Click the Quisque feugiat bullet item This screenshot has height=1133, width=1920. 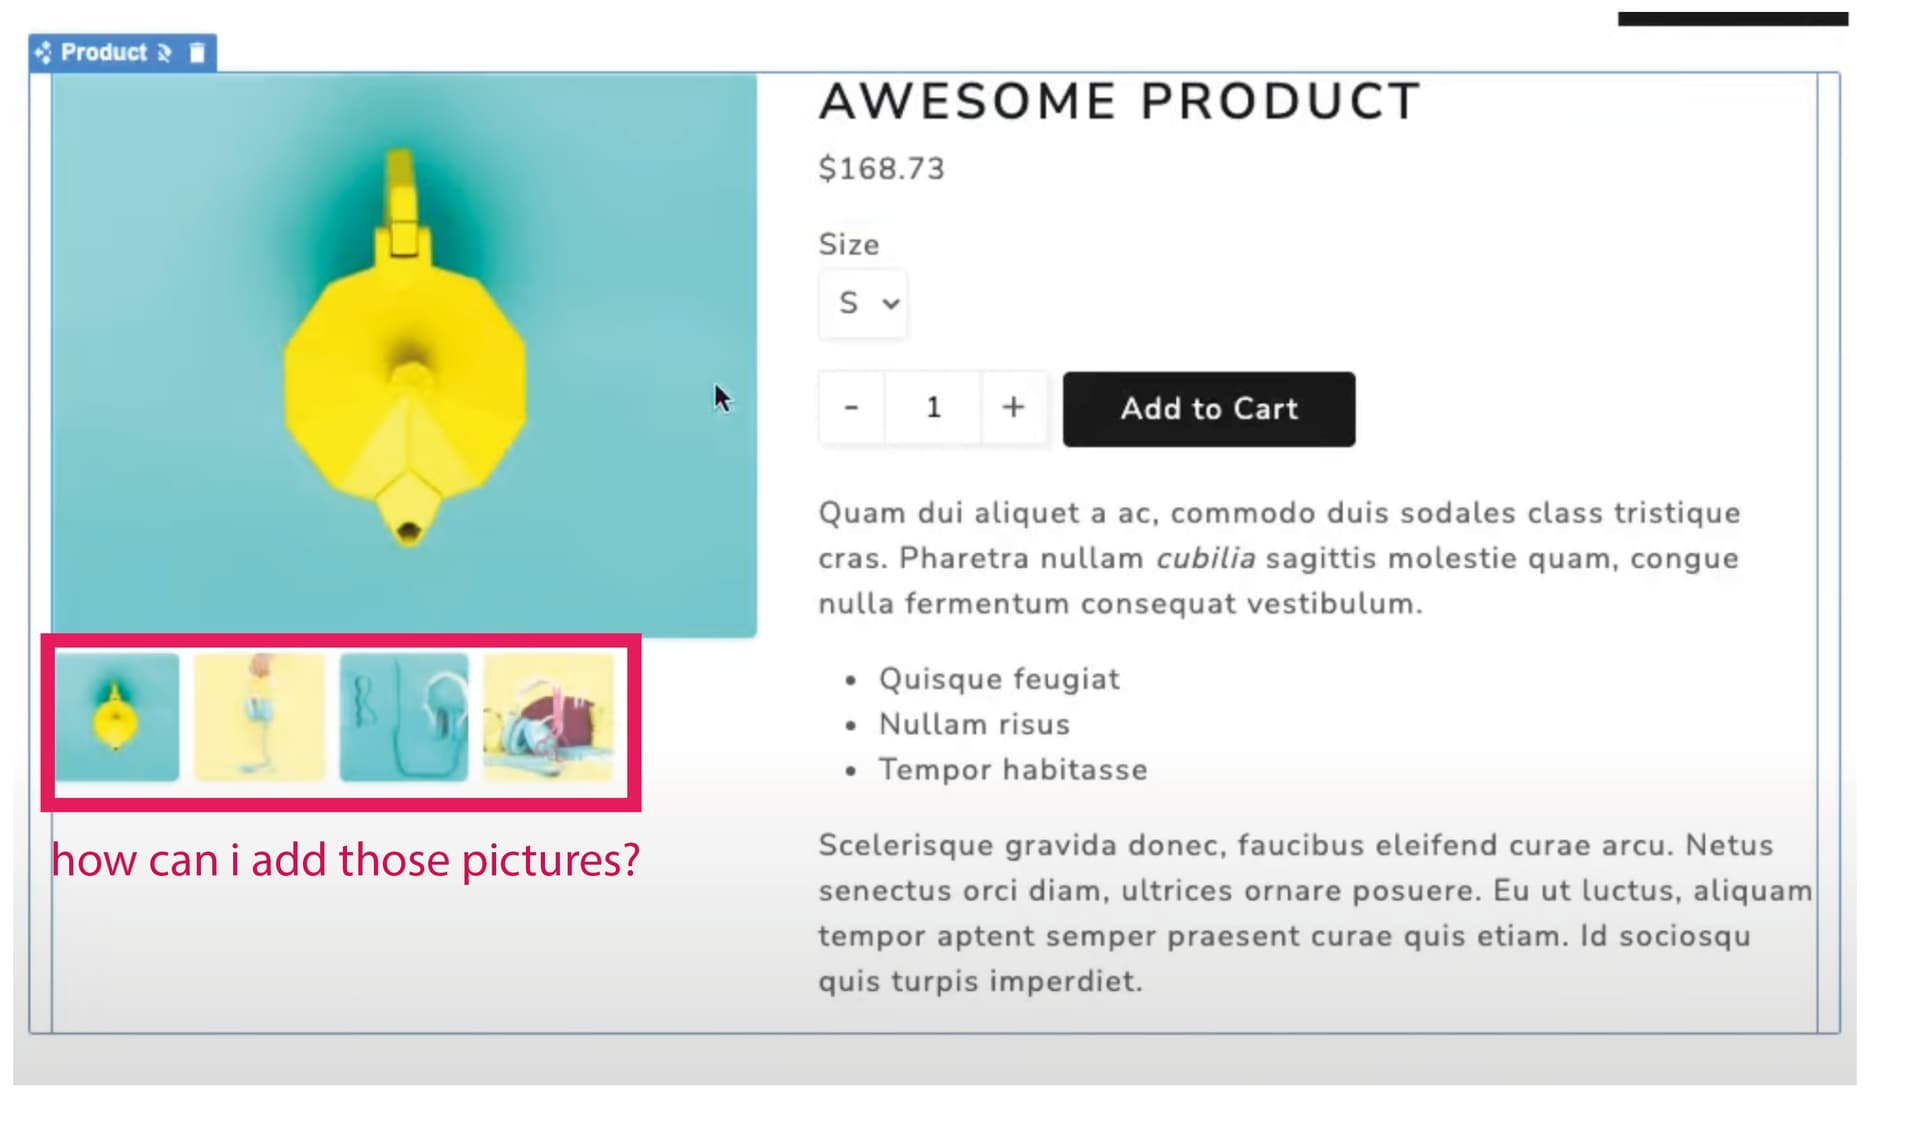tap(999, 679)
